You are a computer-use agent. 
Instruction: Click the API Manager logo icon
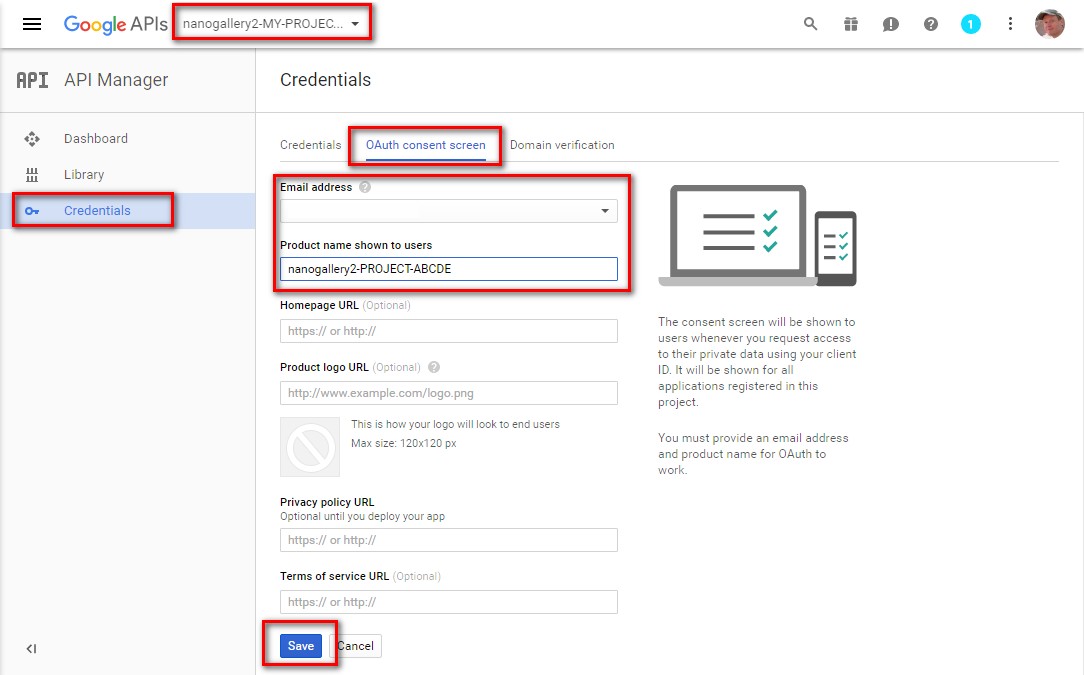32,80
